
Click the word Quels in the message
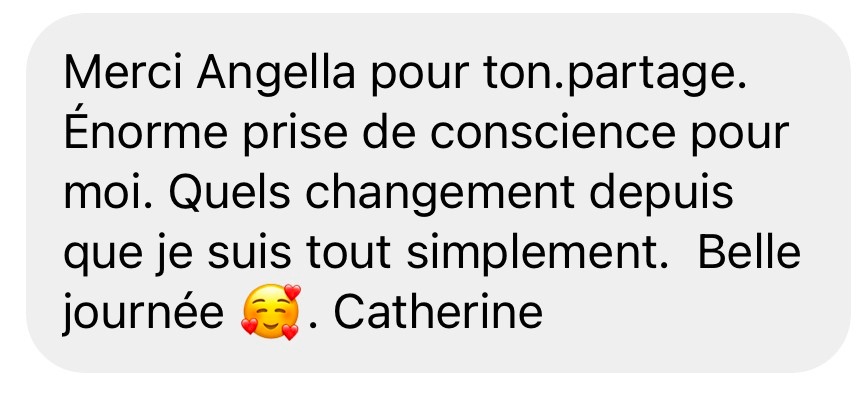point(229,193)
